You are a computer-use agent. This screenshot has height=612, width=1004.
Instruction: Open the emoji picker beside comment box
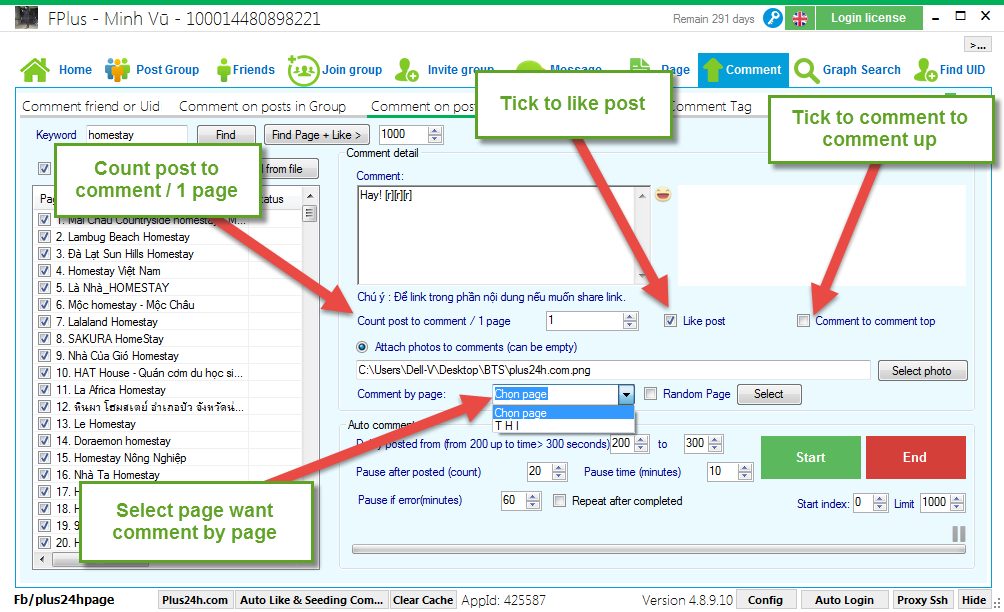pos(662,195)
